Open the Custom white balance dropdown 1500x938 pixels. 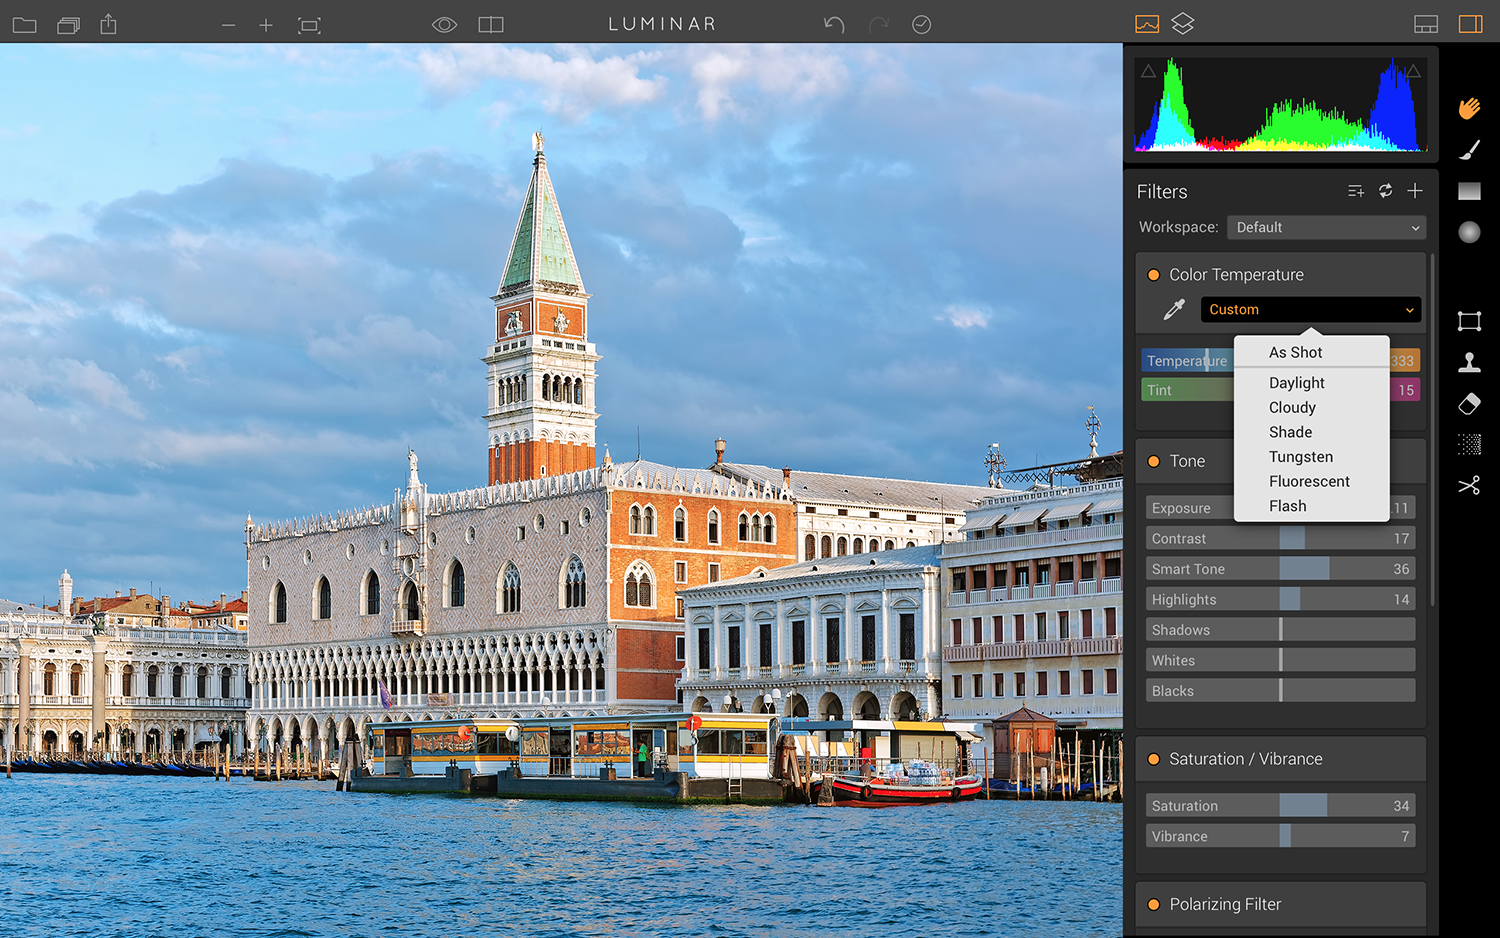1310,310
